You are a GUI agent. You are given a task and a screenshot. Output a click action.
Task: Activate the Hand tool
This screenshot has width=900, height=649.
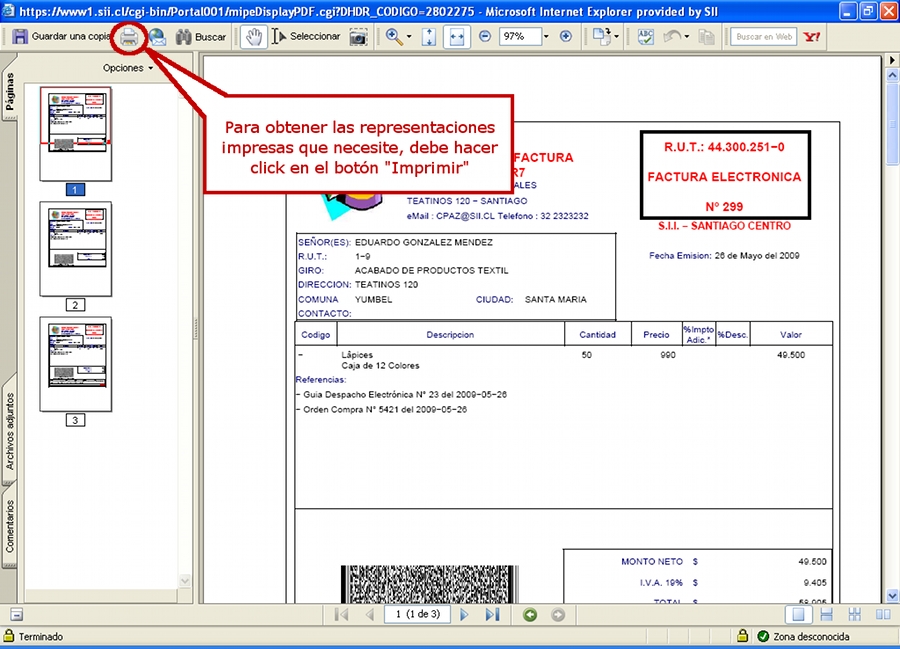(x=254, y=37)
